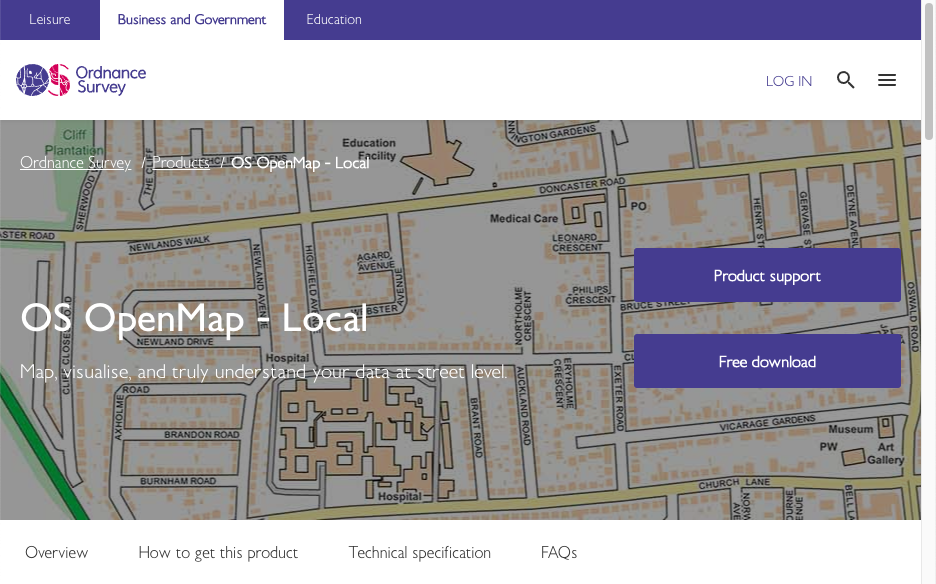Click the page vertical scrollbar thumb

click(928, 70)
